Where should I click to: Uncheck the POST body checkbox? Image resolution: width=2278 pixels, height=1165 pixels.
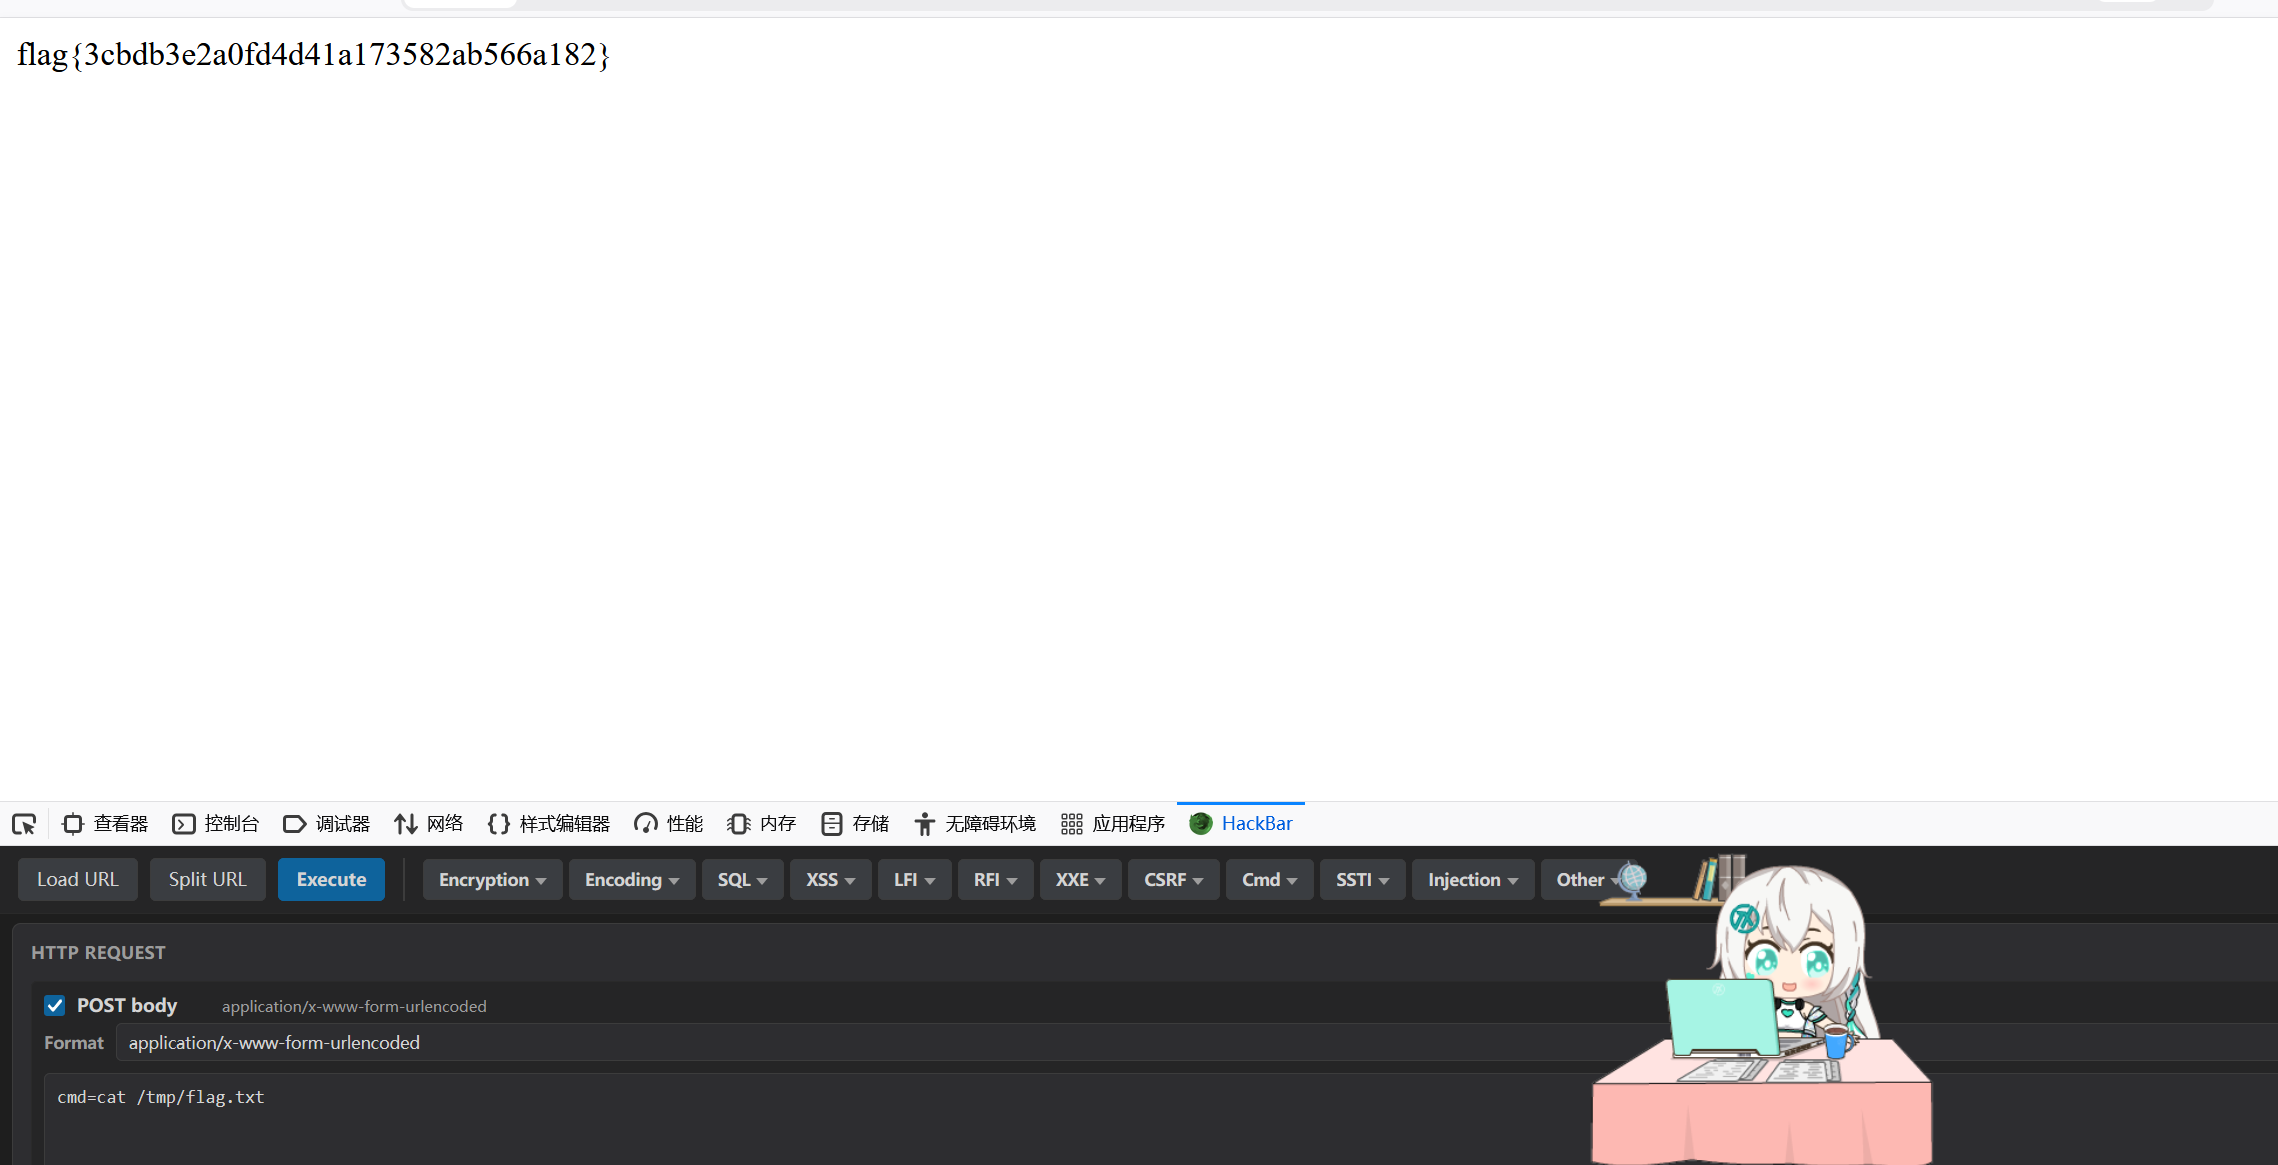point(55,1006)
